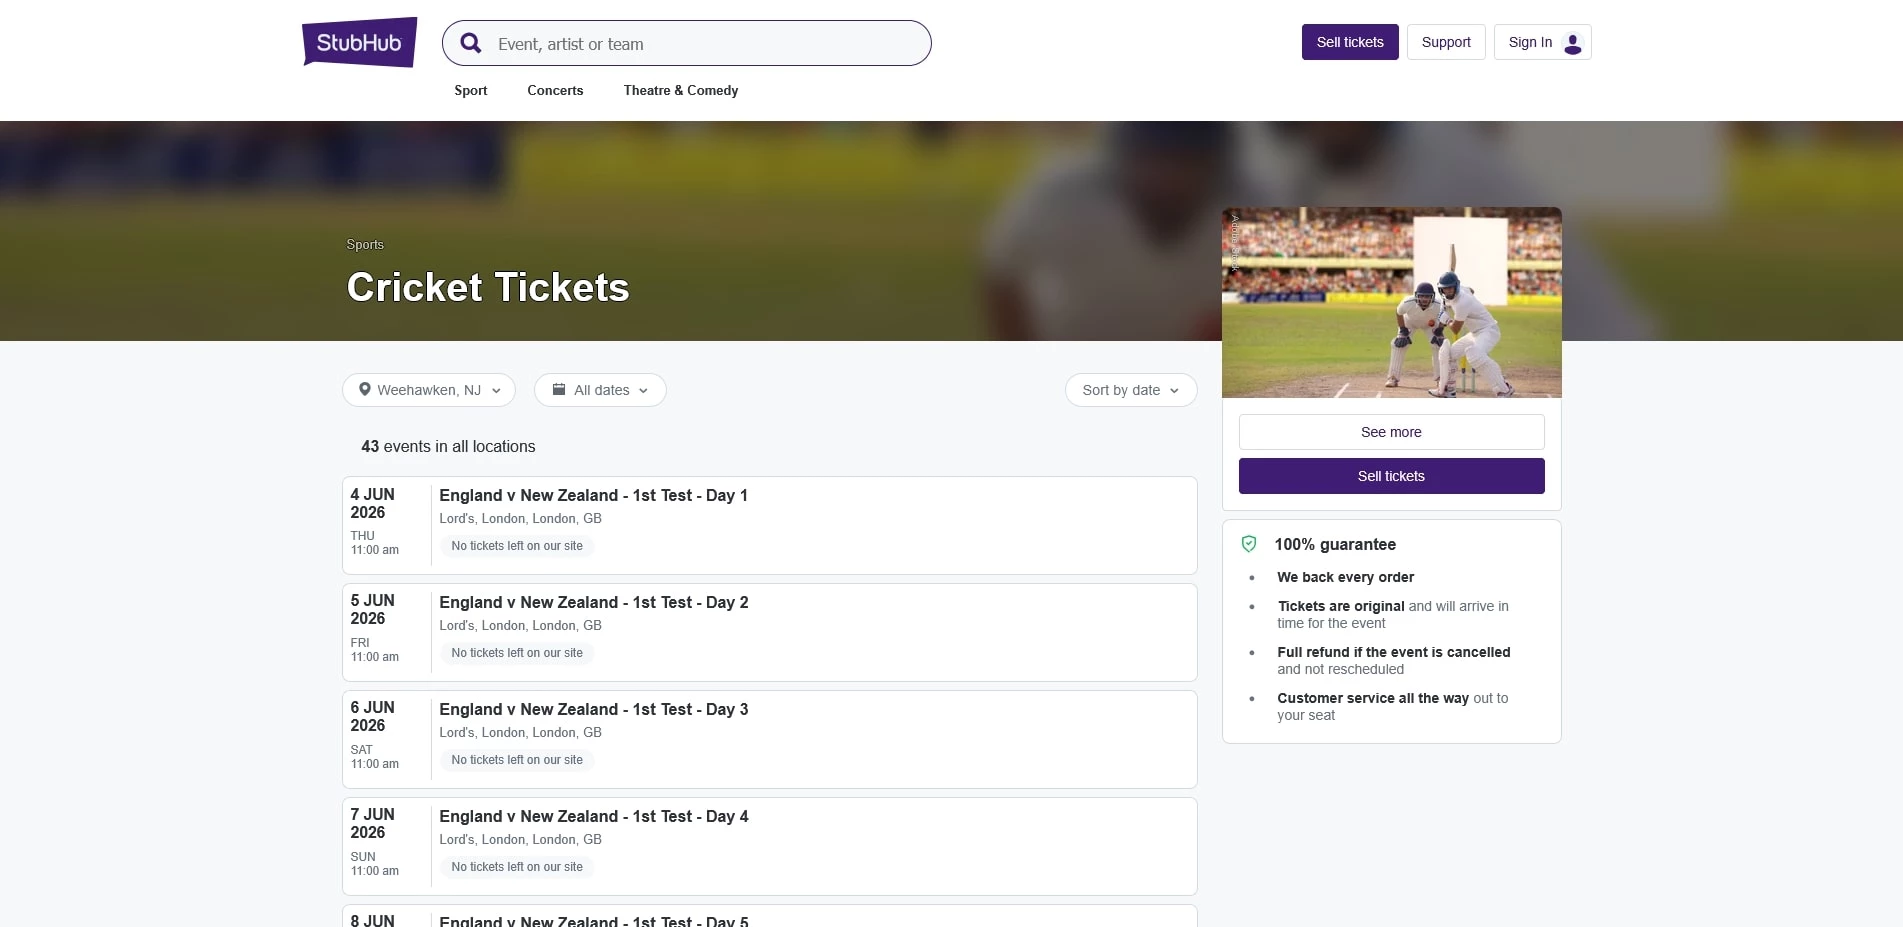1903x927 pixels.
Task: Open the Weehawken, NJ location selector
Action: click(428, 390)
